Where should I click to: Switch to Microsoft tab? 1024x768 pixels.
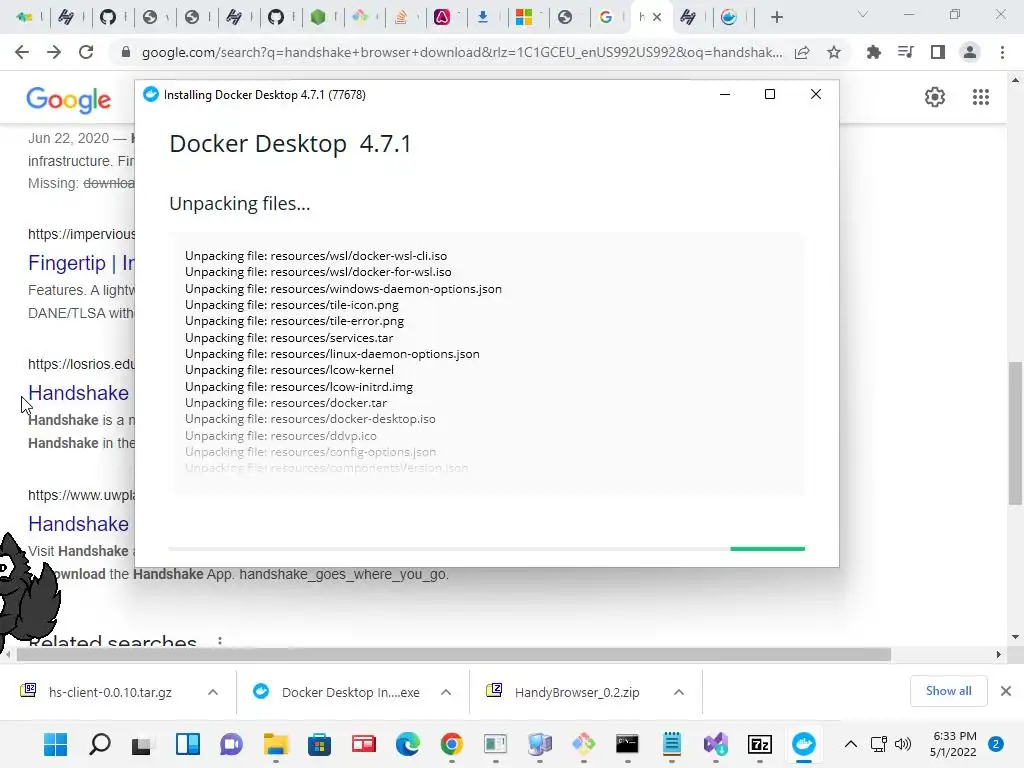[524, 18]
